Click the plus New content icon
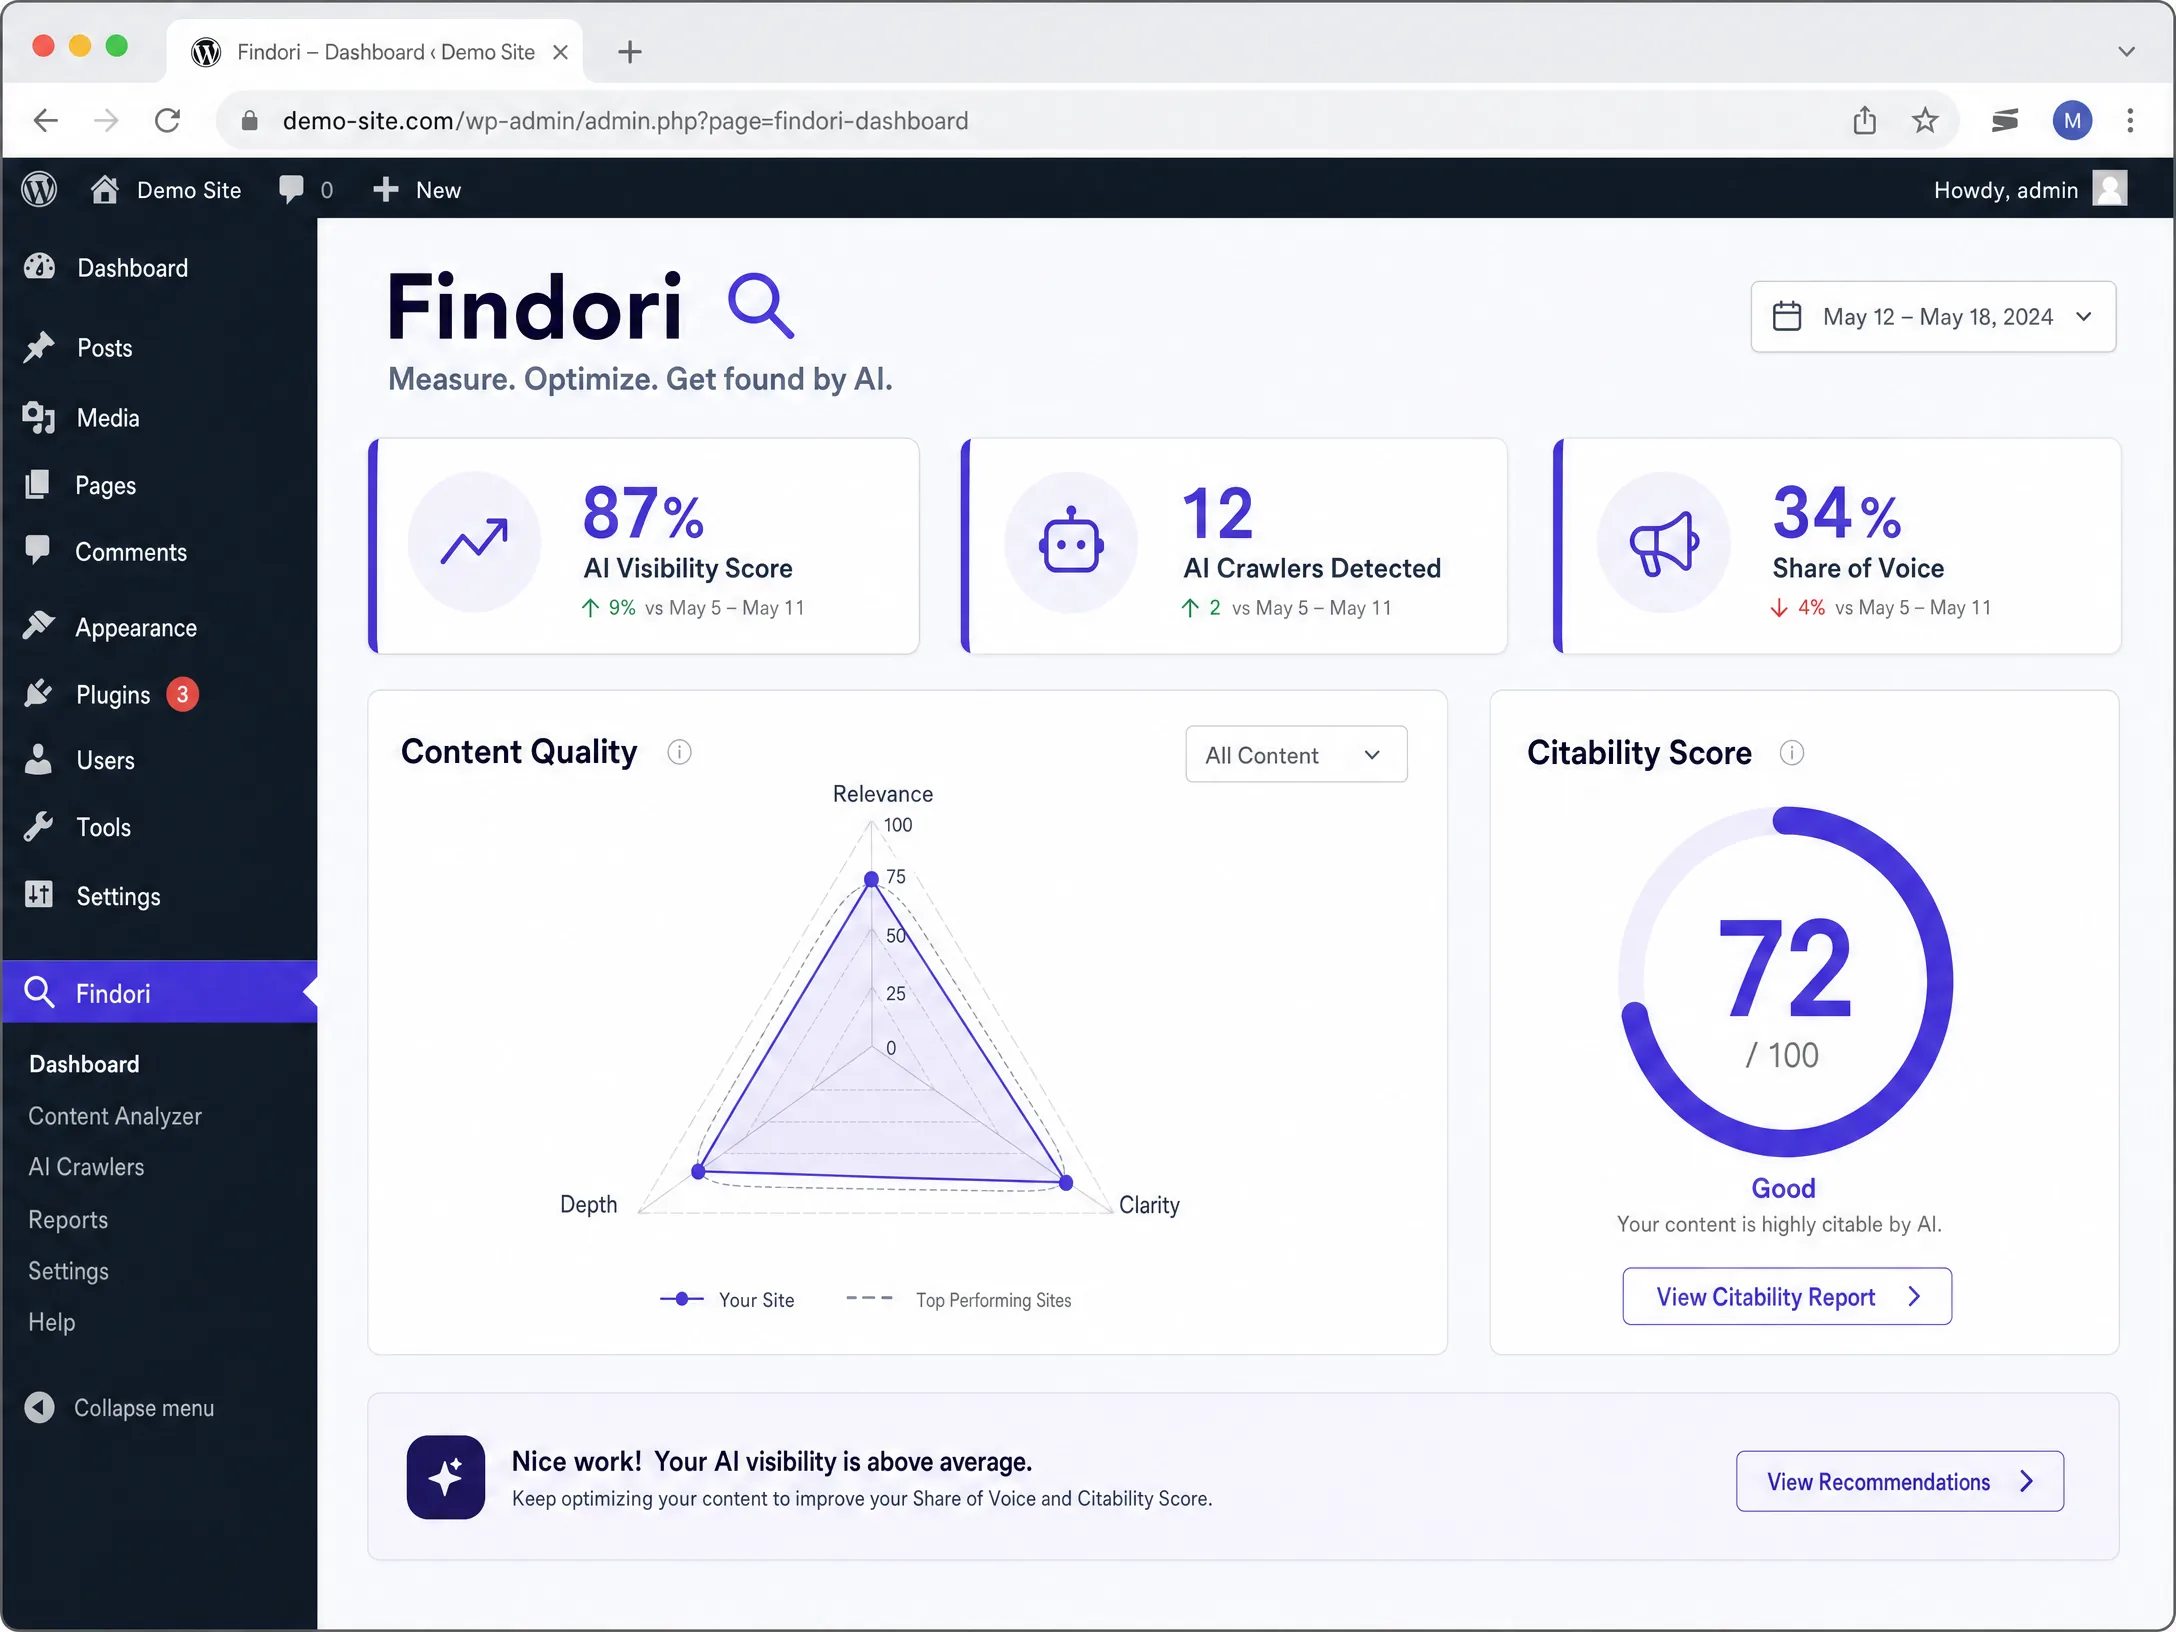This screenshot has height=1632, width=2176. coord(385,189)
